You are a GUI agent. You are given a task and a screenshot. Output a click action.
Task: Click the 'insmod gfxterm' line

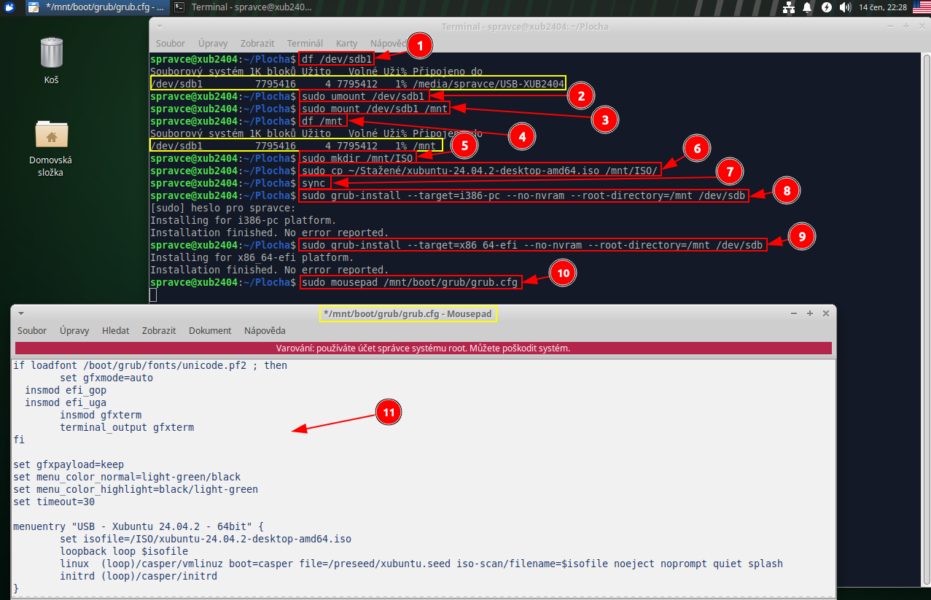coord(100,415)
